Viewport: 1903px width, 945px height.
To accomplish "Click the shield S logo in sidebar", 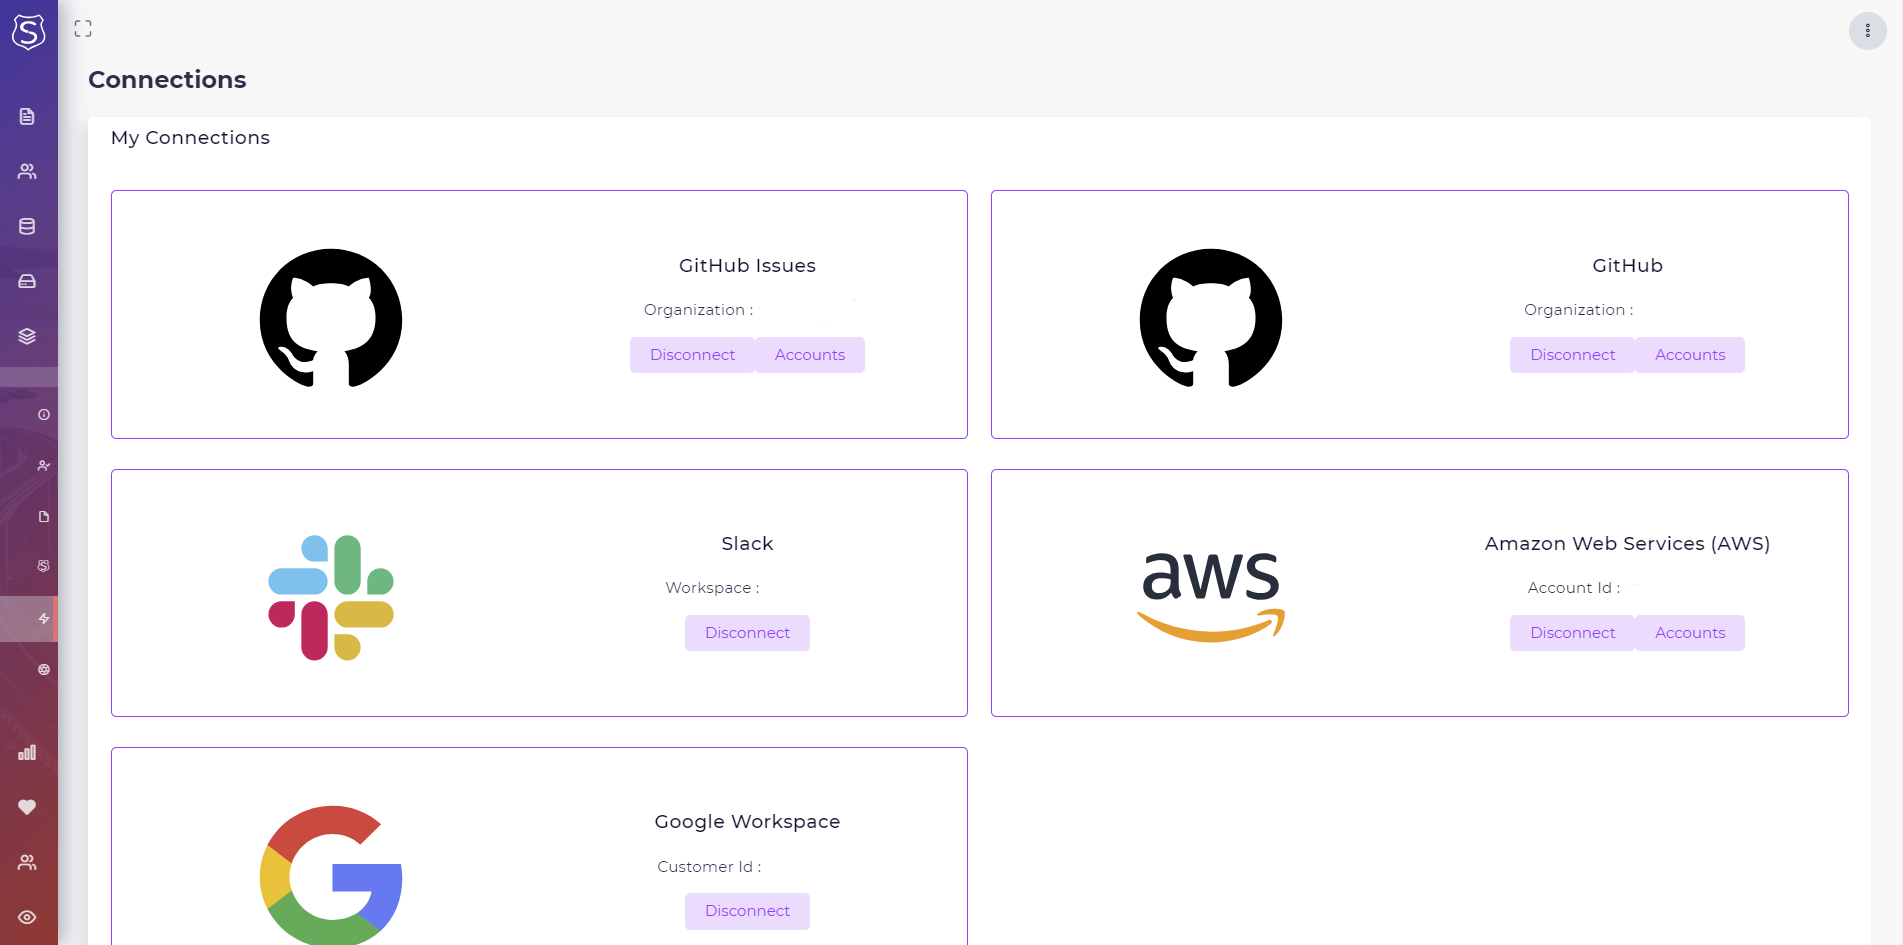I will point(28,32).
